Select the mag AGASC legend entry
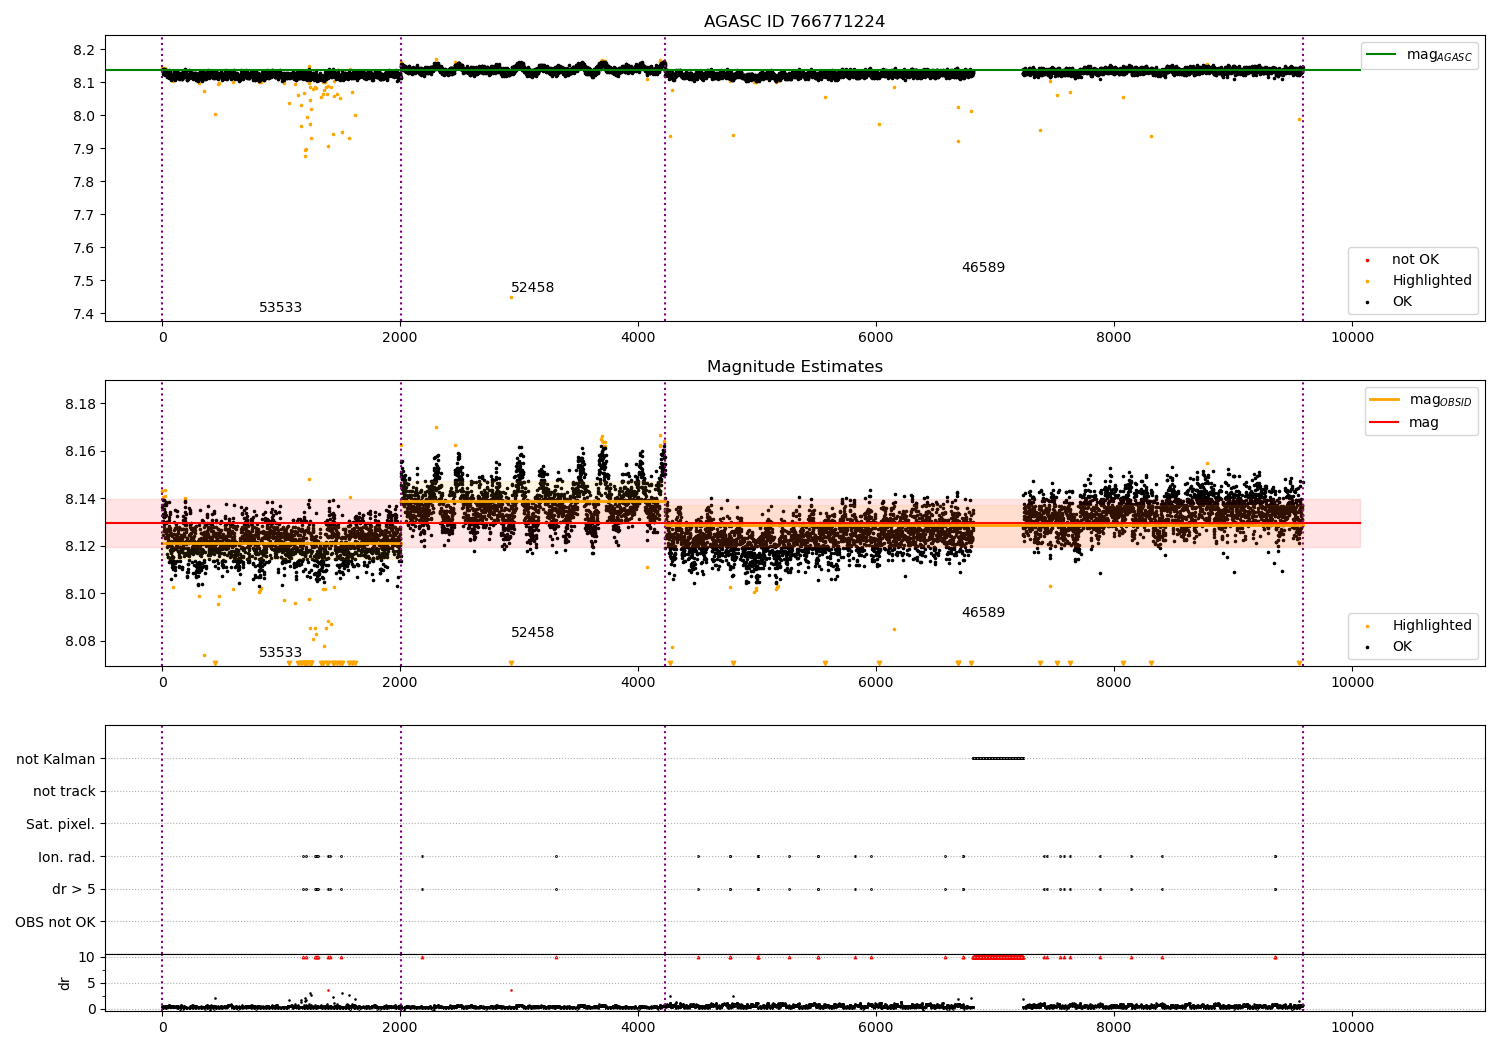This screenshot has width=1500, height=1050. pos(1419,55)
